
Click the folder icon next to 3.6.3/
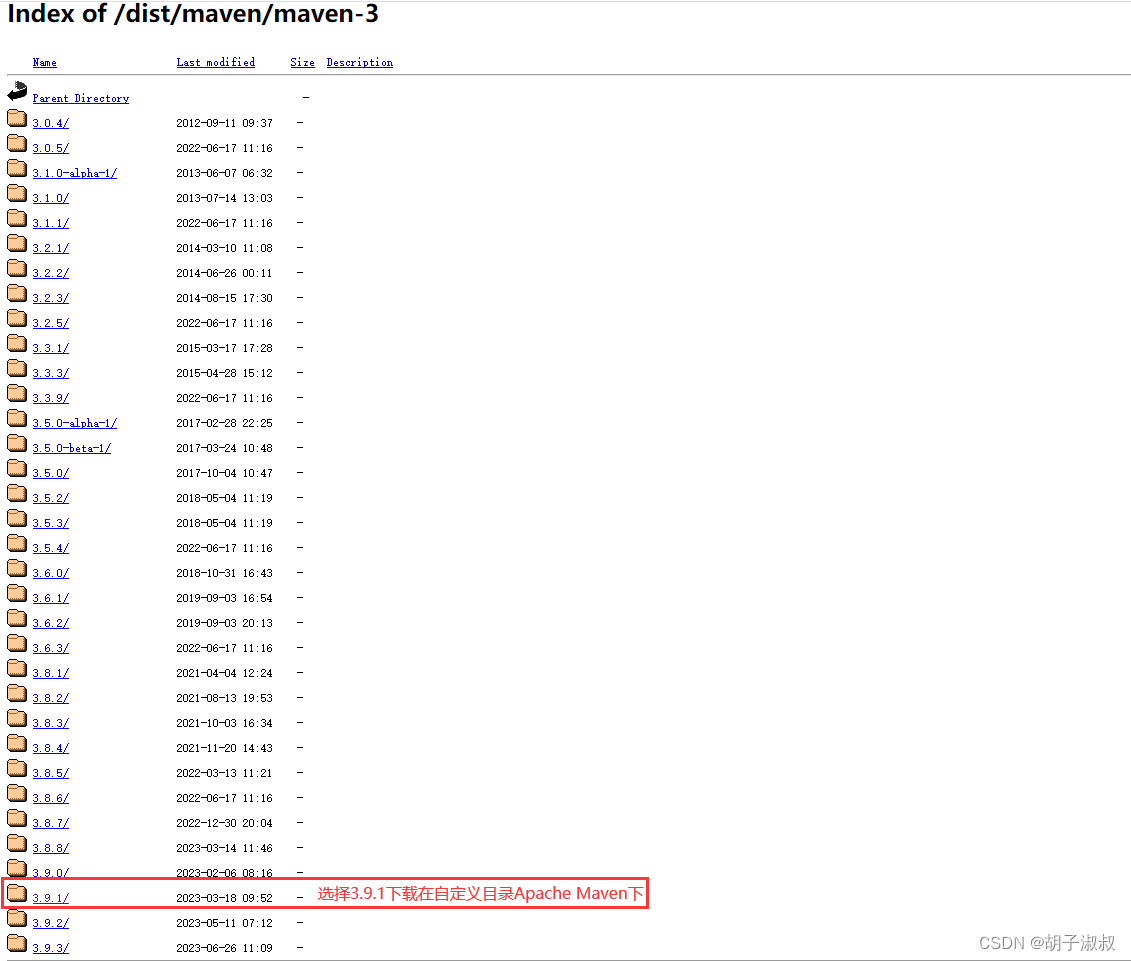16,642
